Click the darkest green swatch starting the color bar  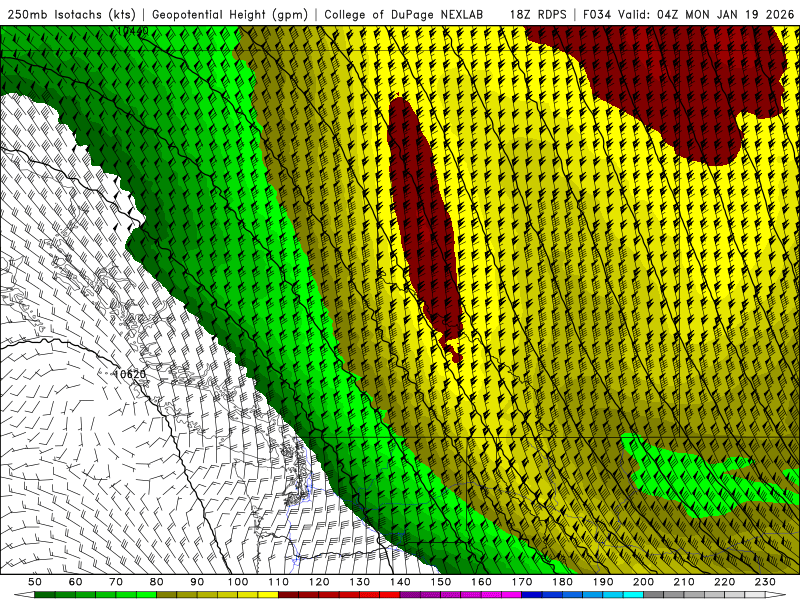click(x=45, y=595)
